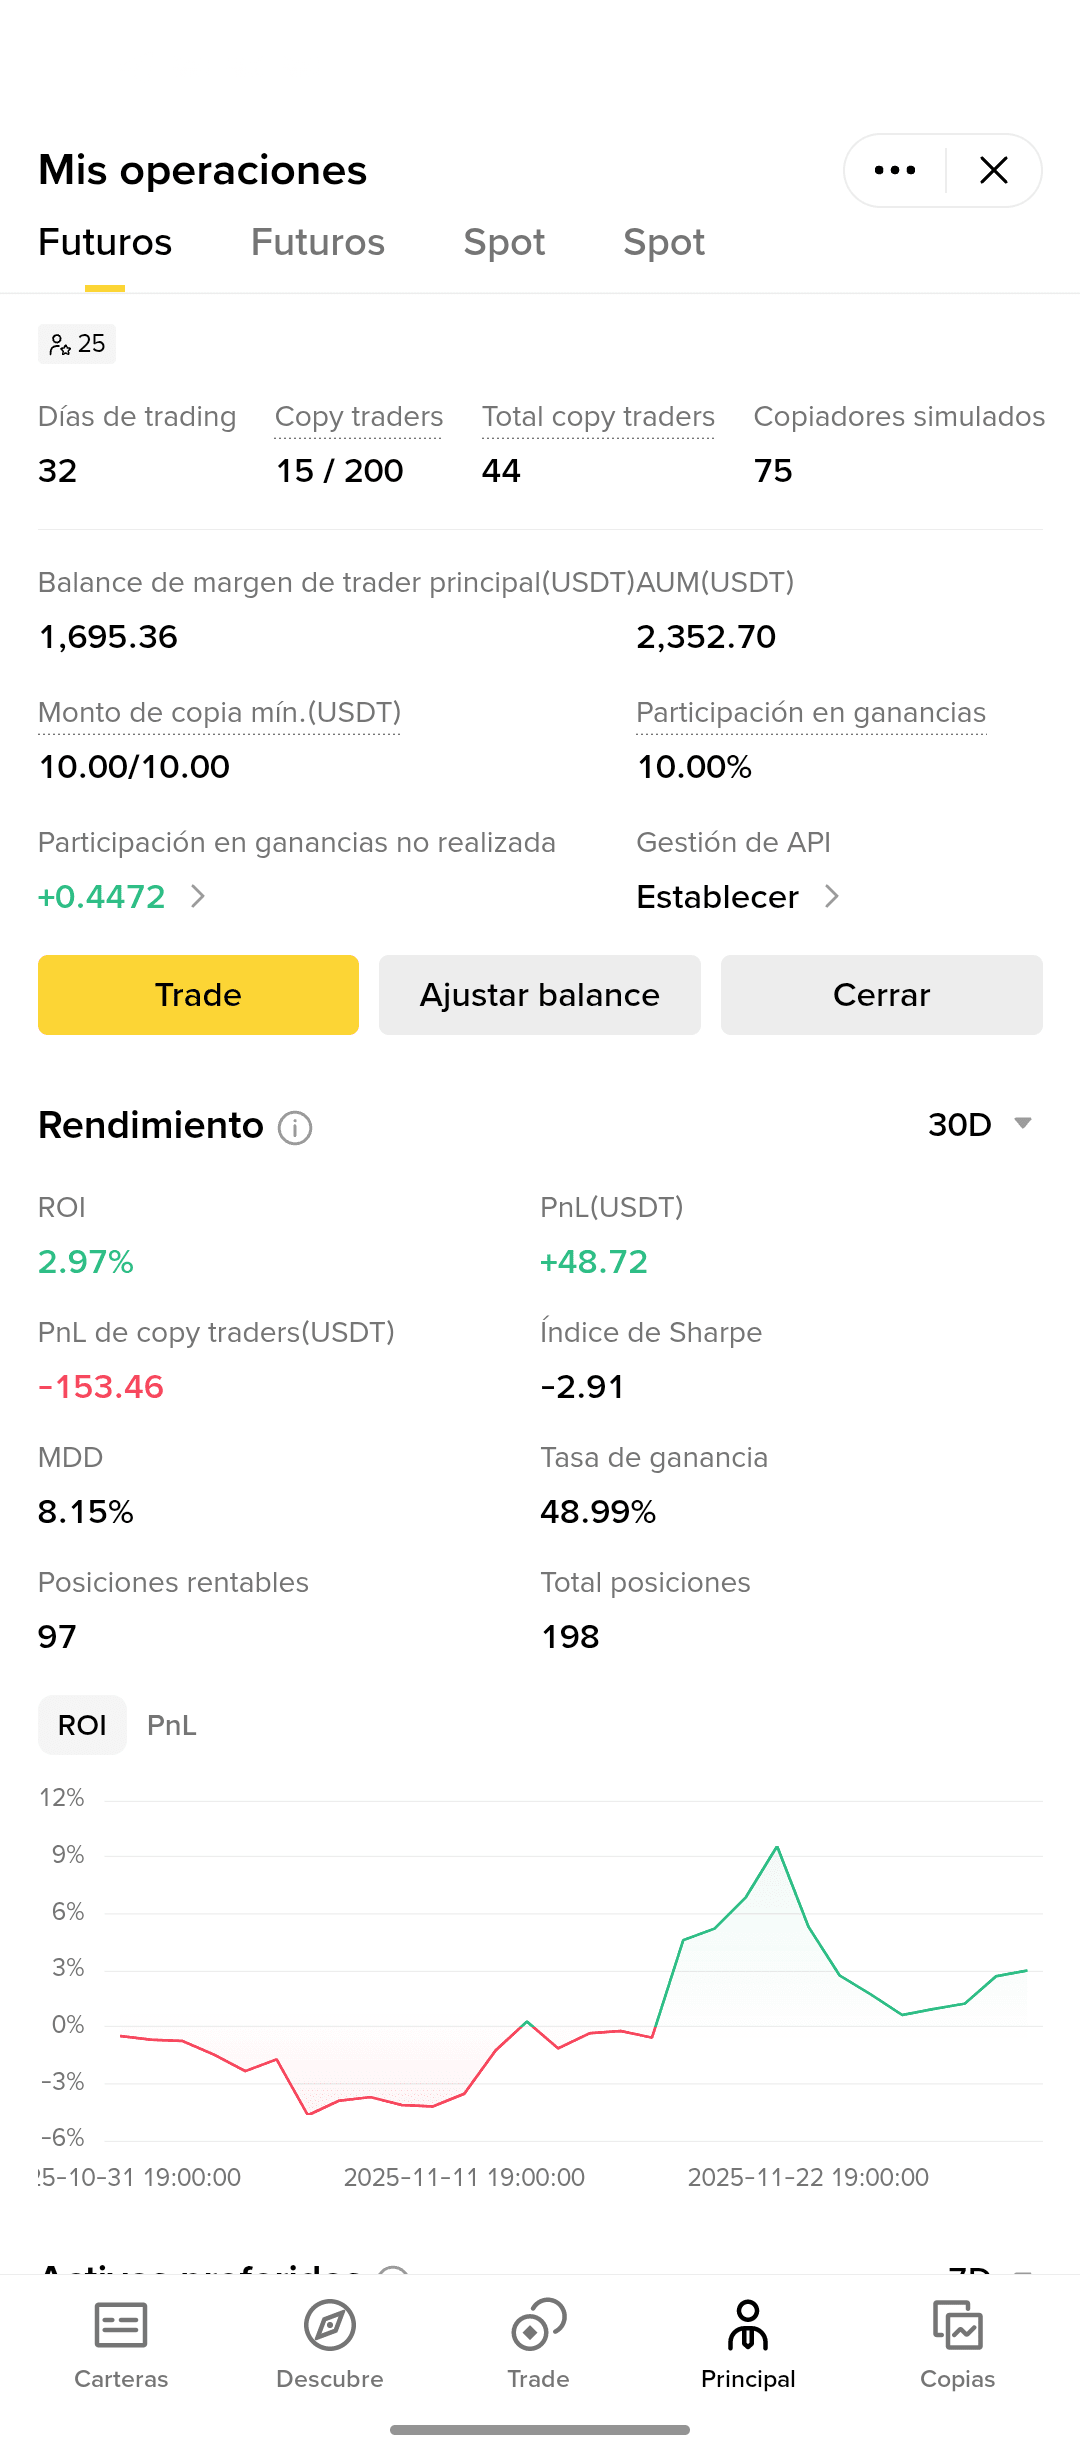Viewport: 1080px width, 2460px height.
Task: Open the three-dot more options menu
Action: point(895,170)
